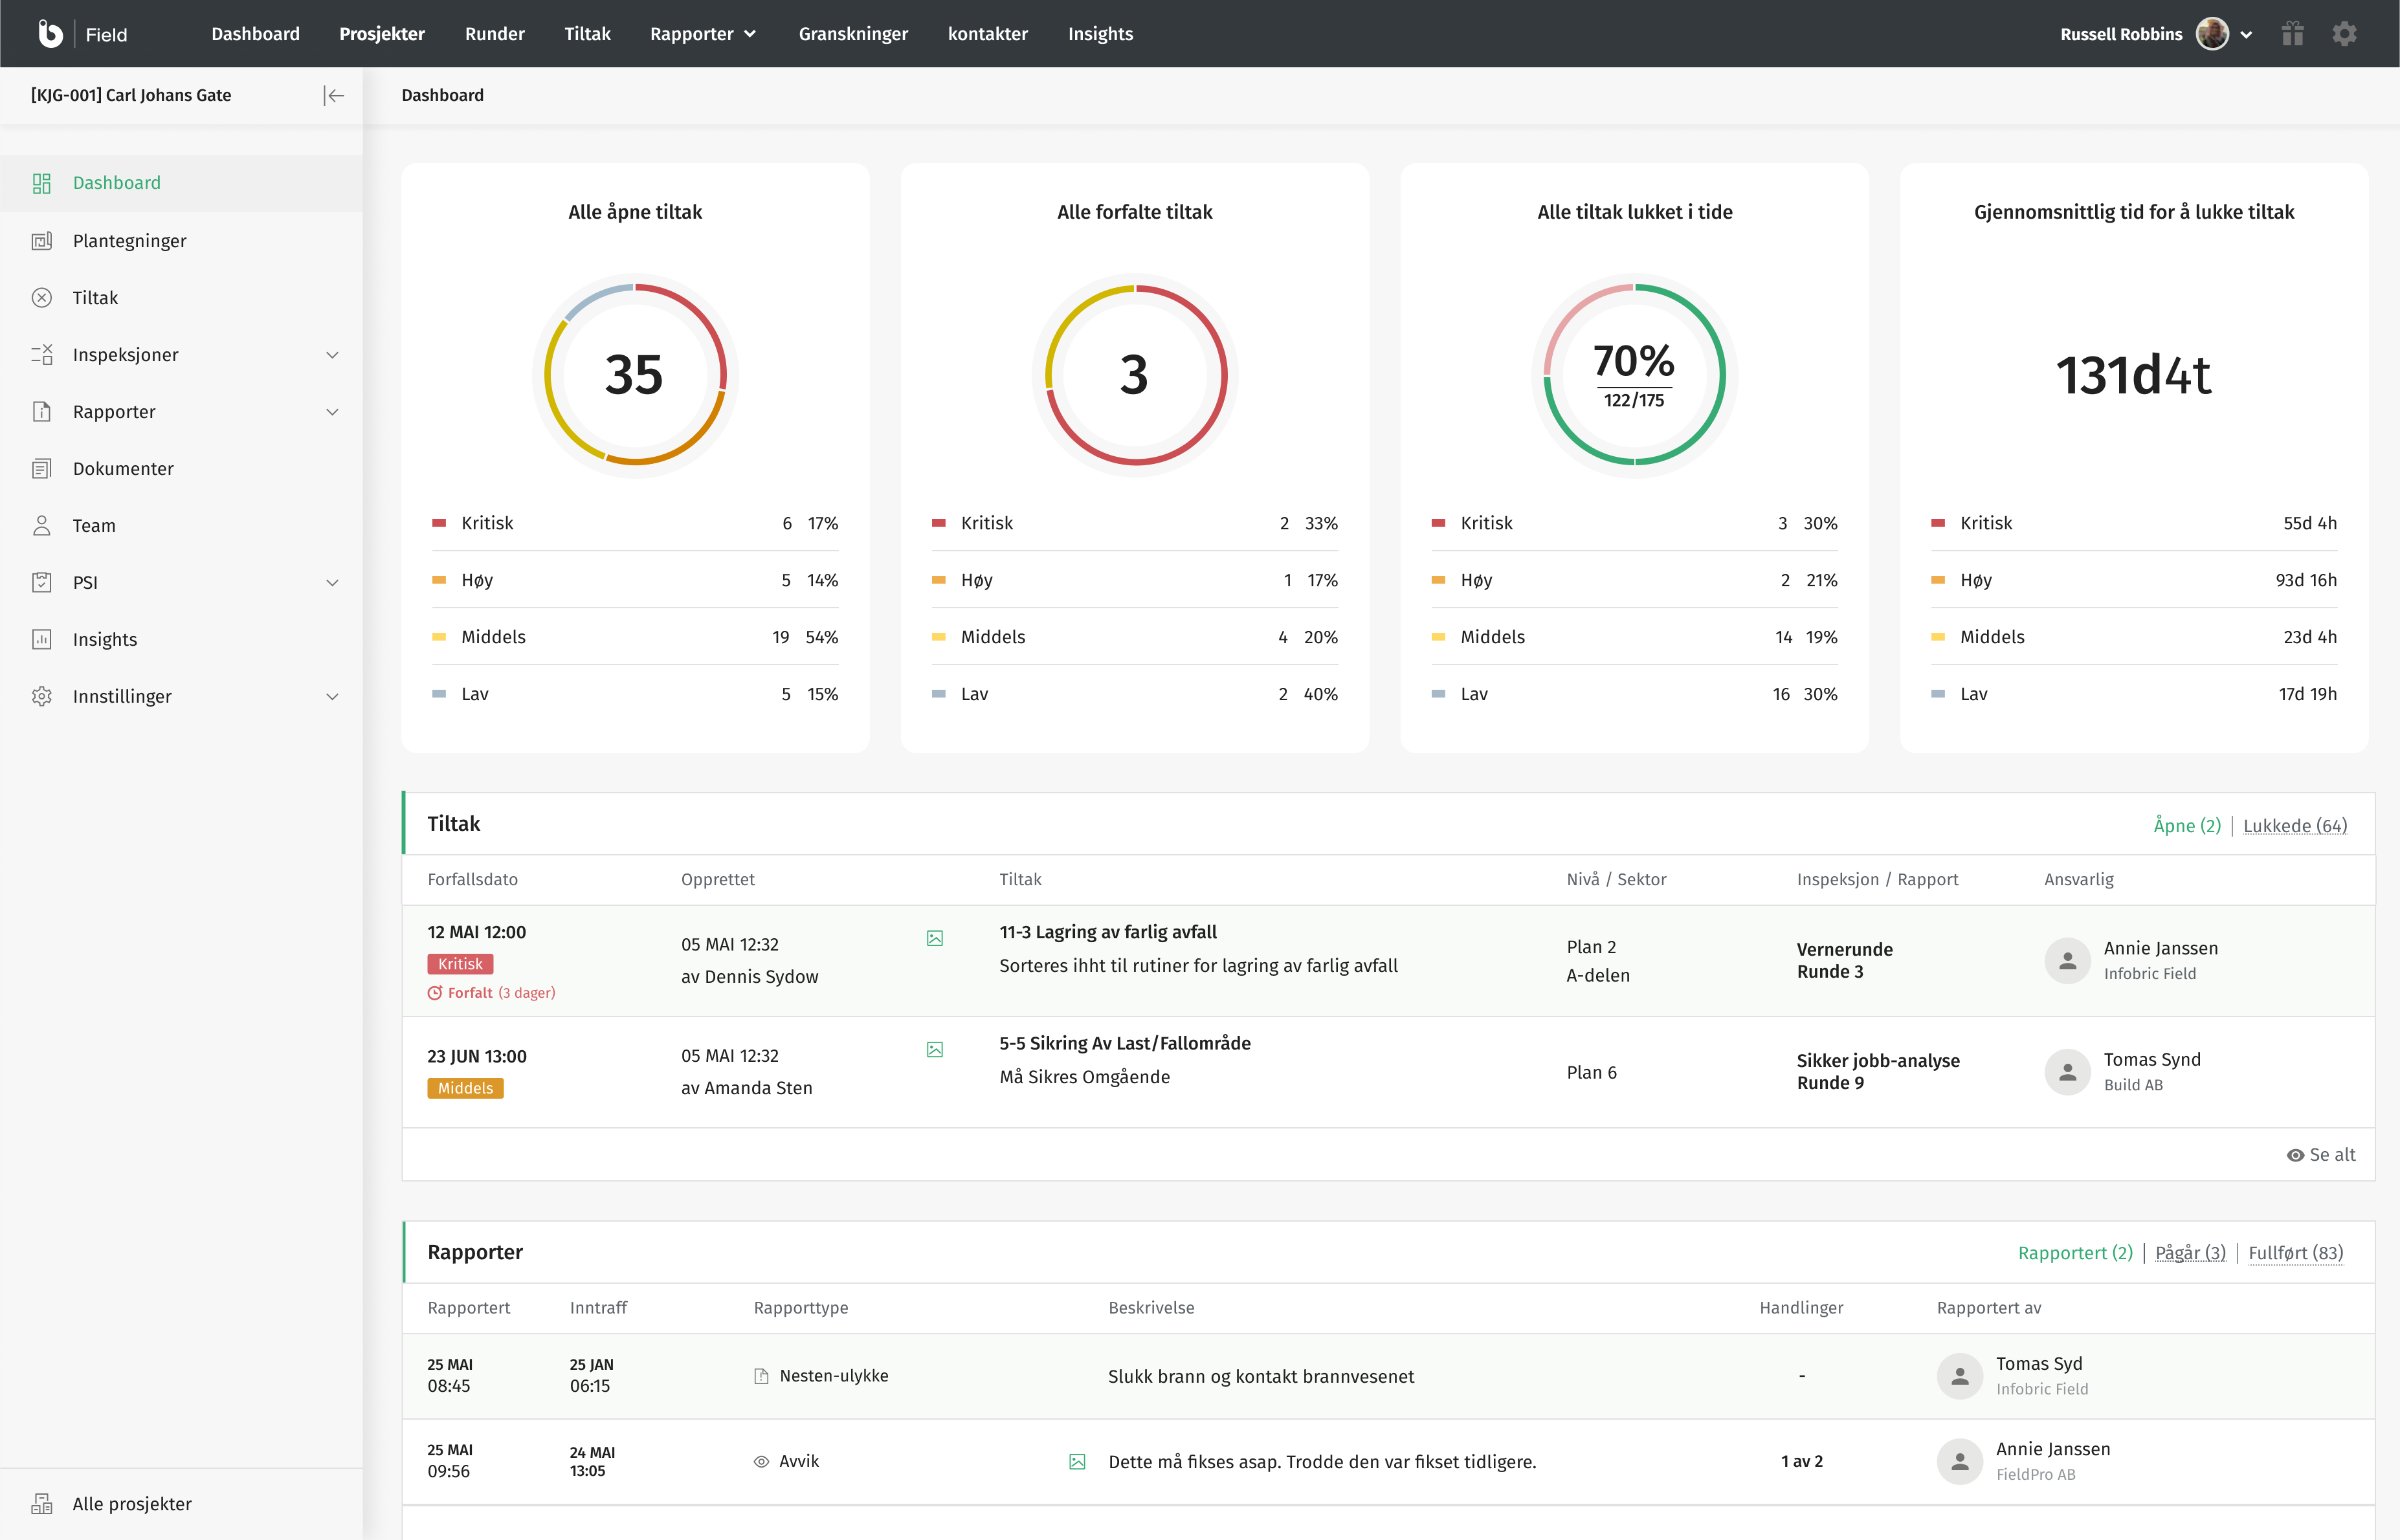Screen dimensions: 2400x1540
Task: Open image attachment on Avvik report row
Action: 1077,1462
